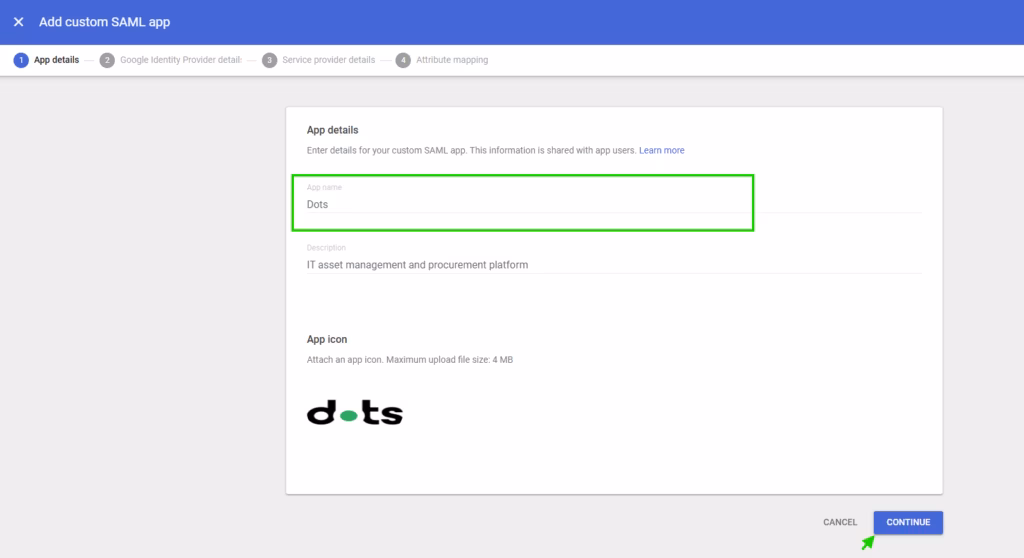Open the Service provider details step
This screenshot has width=1024, height=558.
(x=328, y=60)
